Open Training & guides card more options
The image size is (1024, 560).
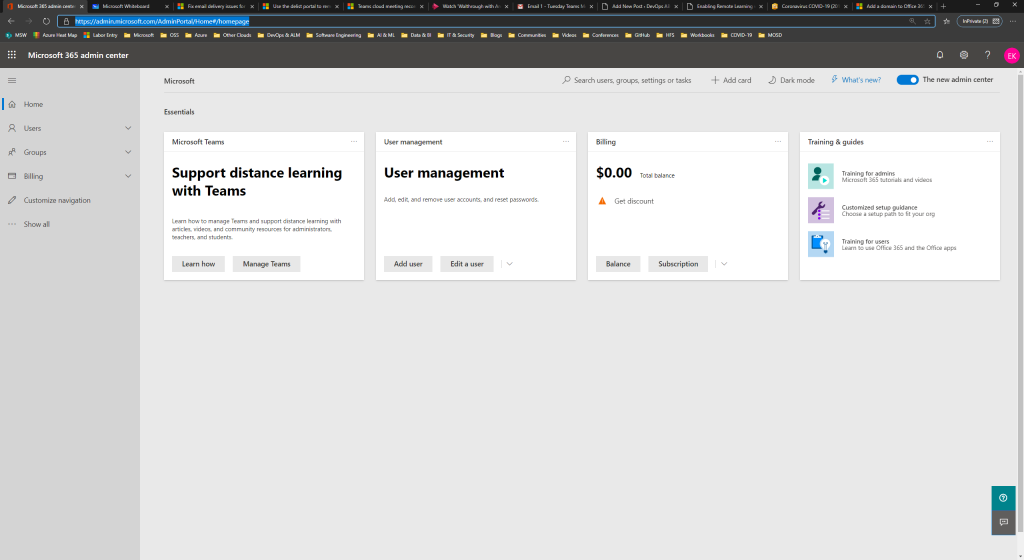coord(990,142)
